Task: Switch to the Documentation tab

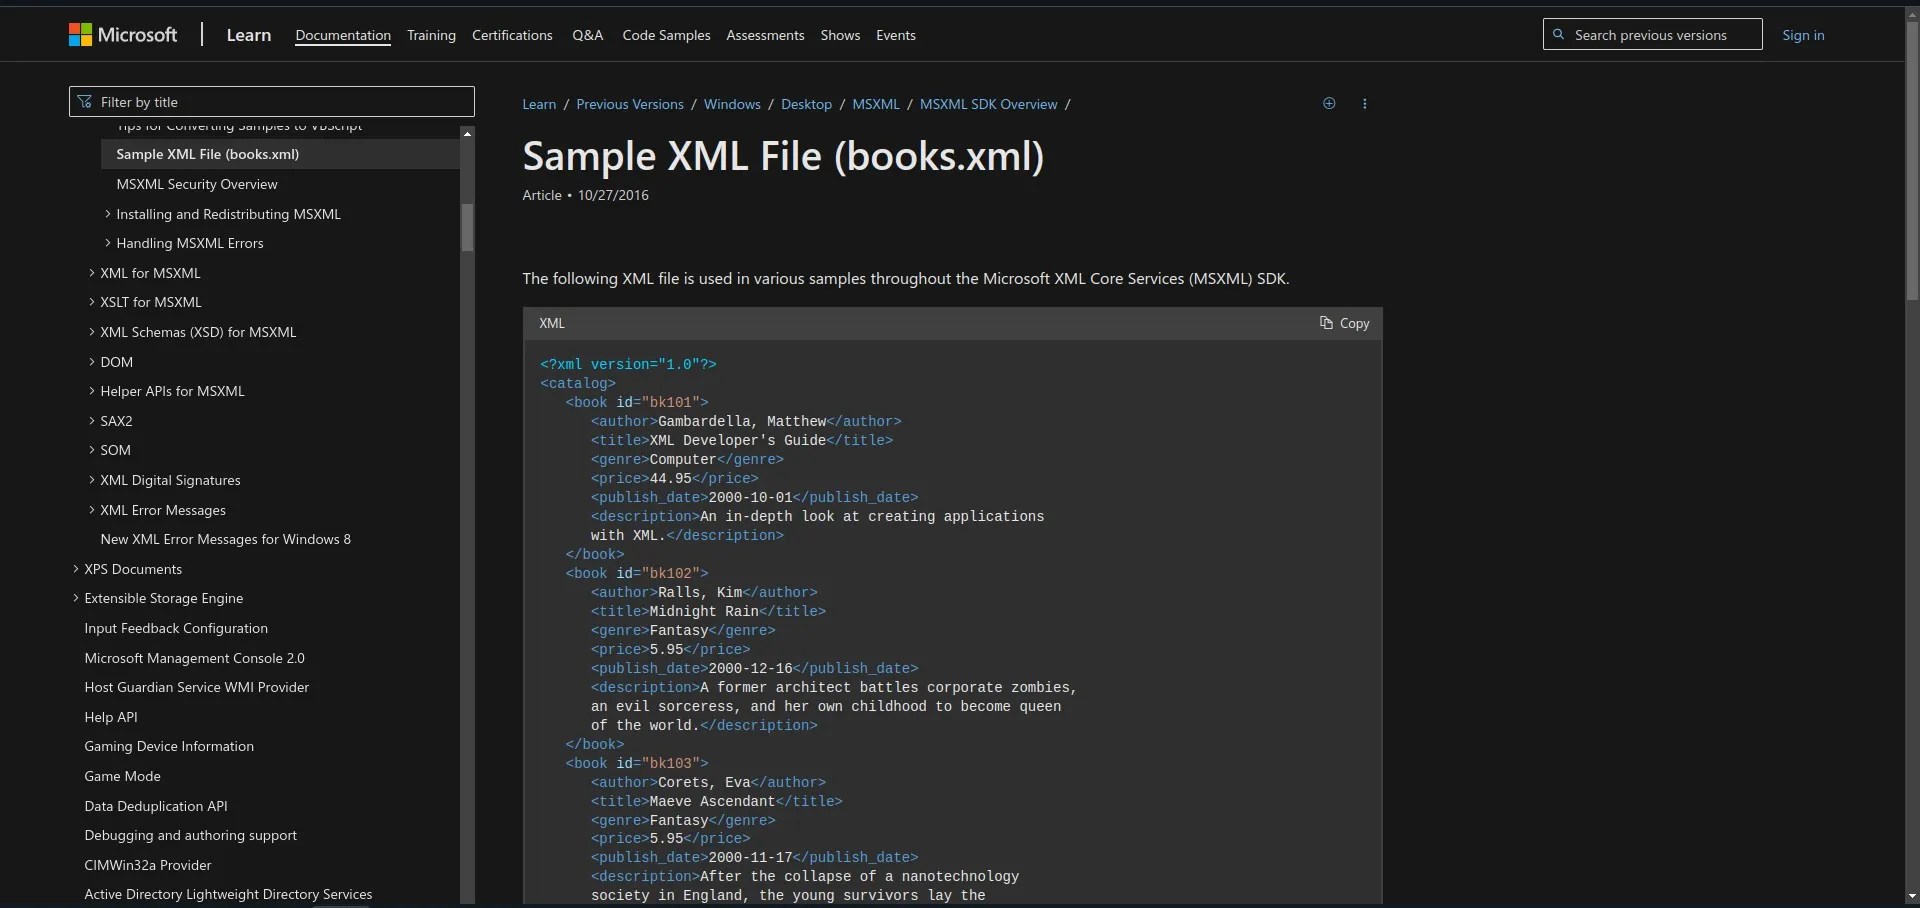Action: pos(343,35)
